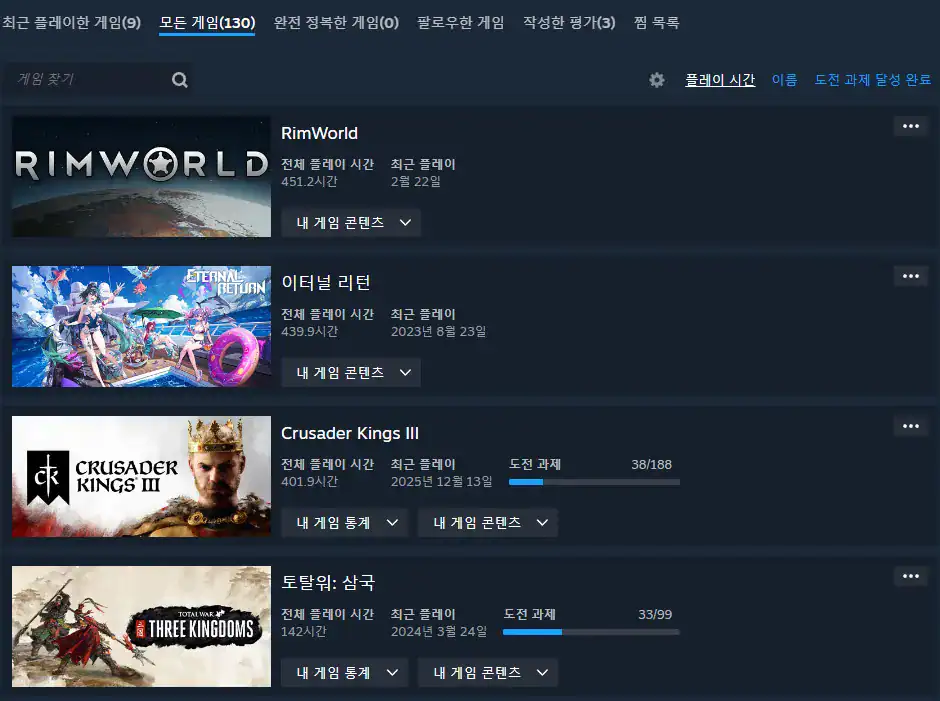Select the 모든 게임(130) tab
The width and height of the screenshot is (940, 701).
pyautogui.click(x=207, y=23)
